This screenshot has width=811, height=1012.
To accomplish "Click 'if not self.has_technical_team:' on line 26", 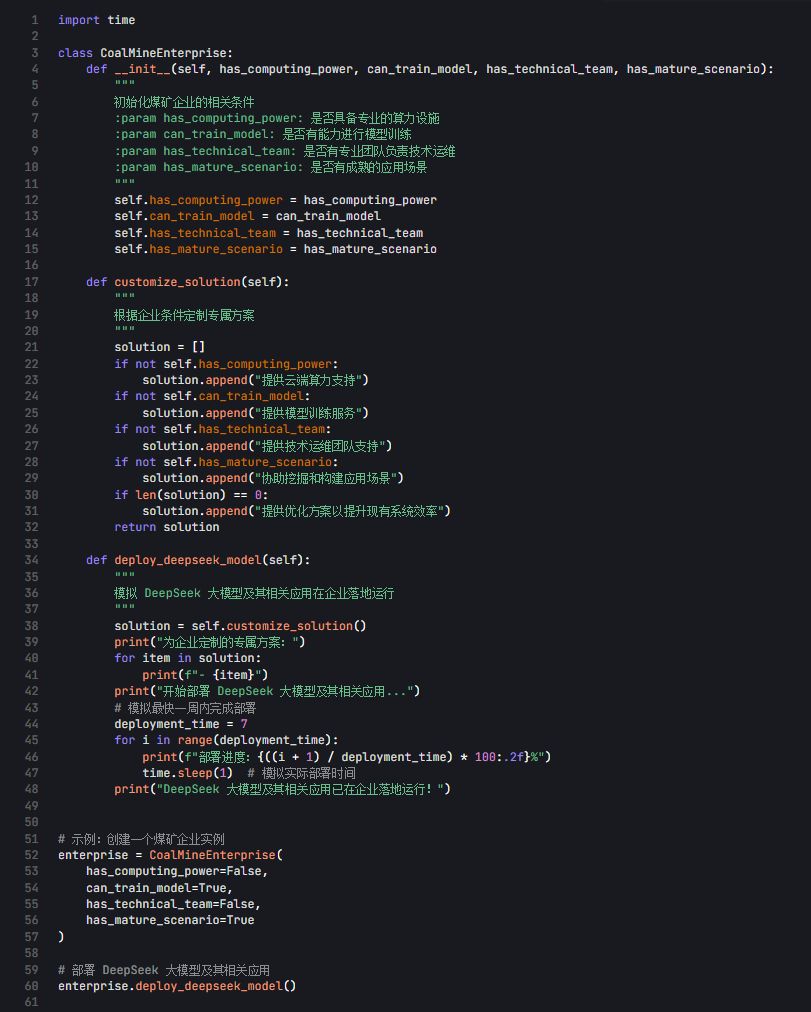I will click(x=223, y=429).
